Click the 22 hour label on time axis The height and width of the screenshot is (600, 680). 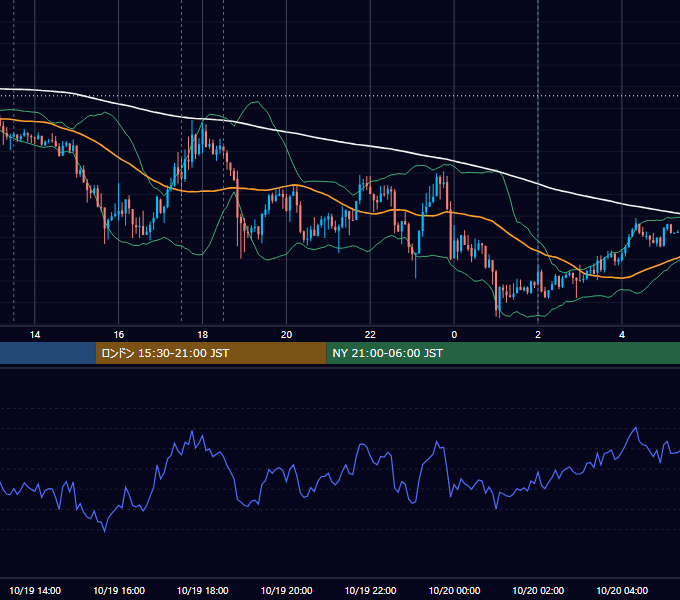pyautogui.click(x=370, y=335)
